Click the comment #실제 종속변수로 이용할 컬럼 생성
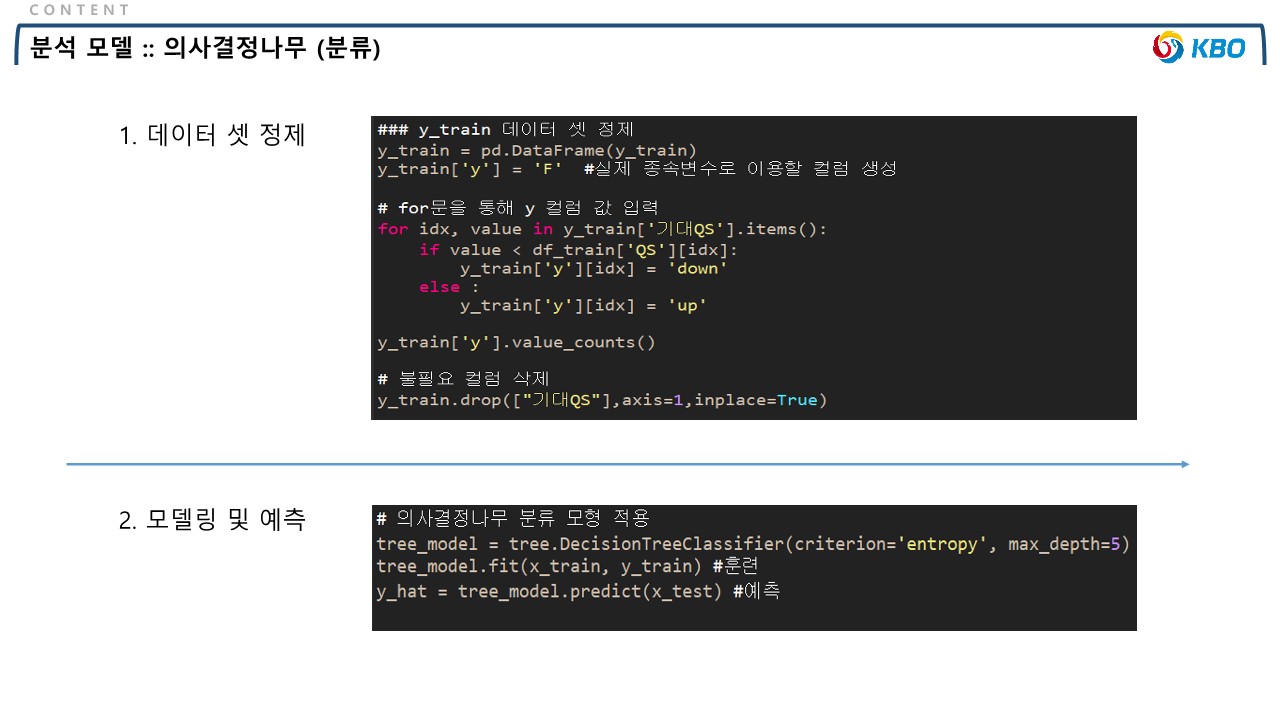Screen dimensions: 1280x720 point(740,169)
